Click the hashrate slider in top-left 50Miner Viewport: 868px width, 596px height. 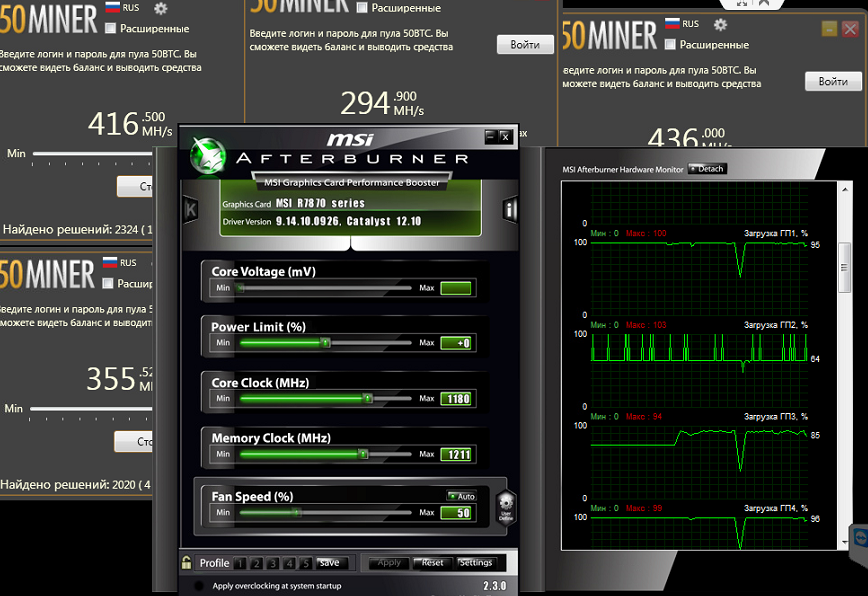92,153
